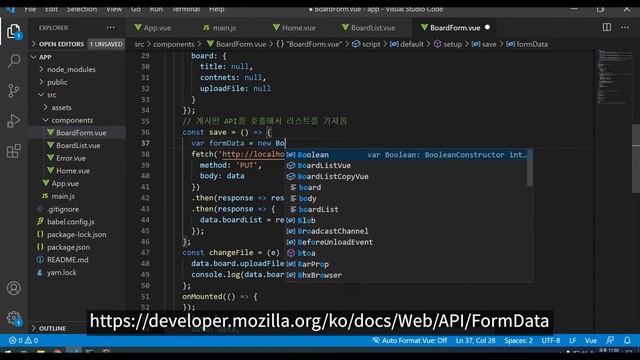Open Explorer more actions ellipsis
This screenshot has width=640, height=360.
111,28
